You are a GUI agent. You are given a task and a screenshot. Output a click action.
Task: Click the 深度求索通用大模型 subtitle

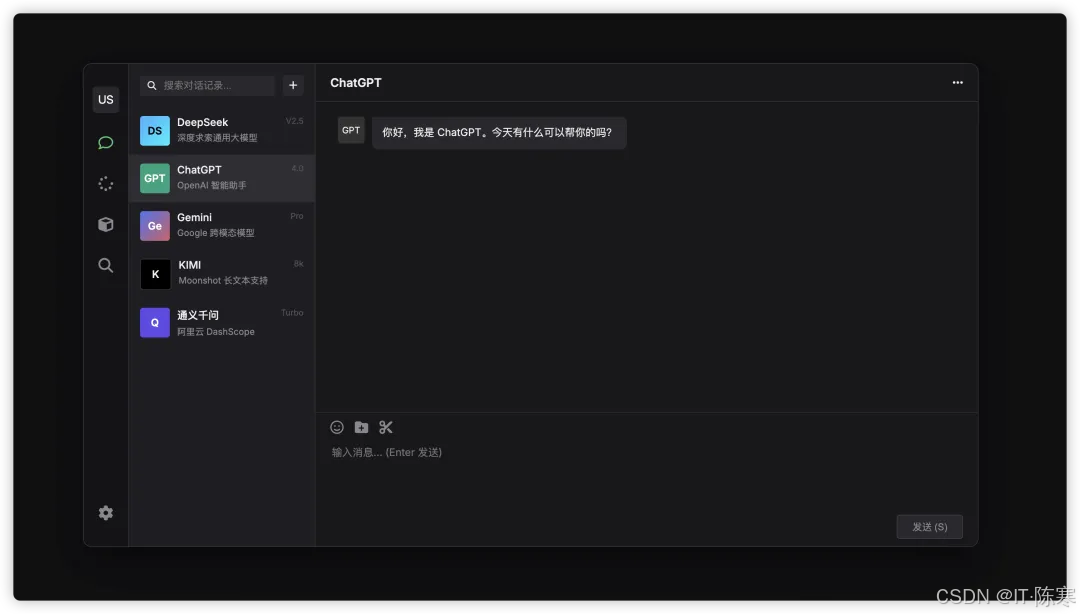(x=217, y=138)
